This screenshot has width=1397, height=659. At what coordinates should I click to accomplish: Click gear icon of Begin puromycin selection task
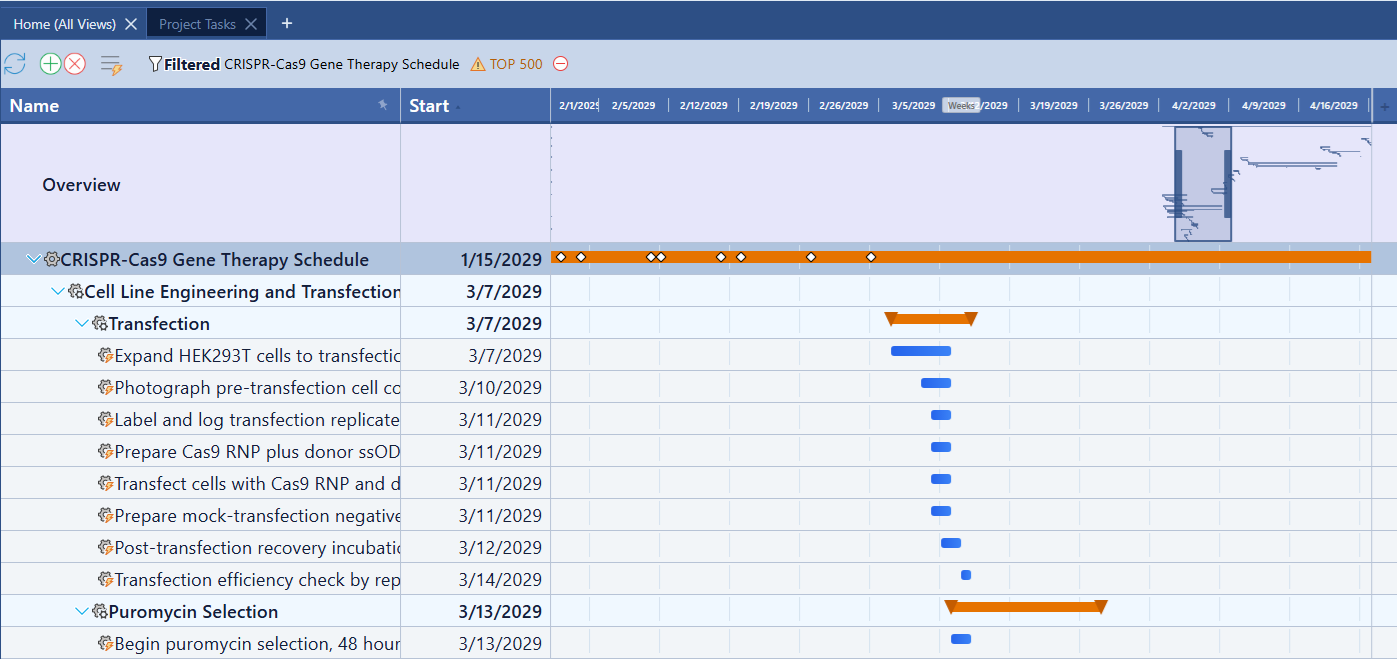(x=105, y=643)
